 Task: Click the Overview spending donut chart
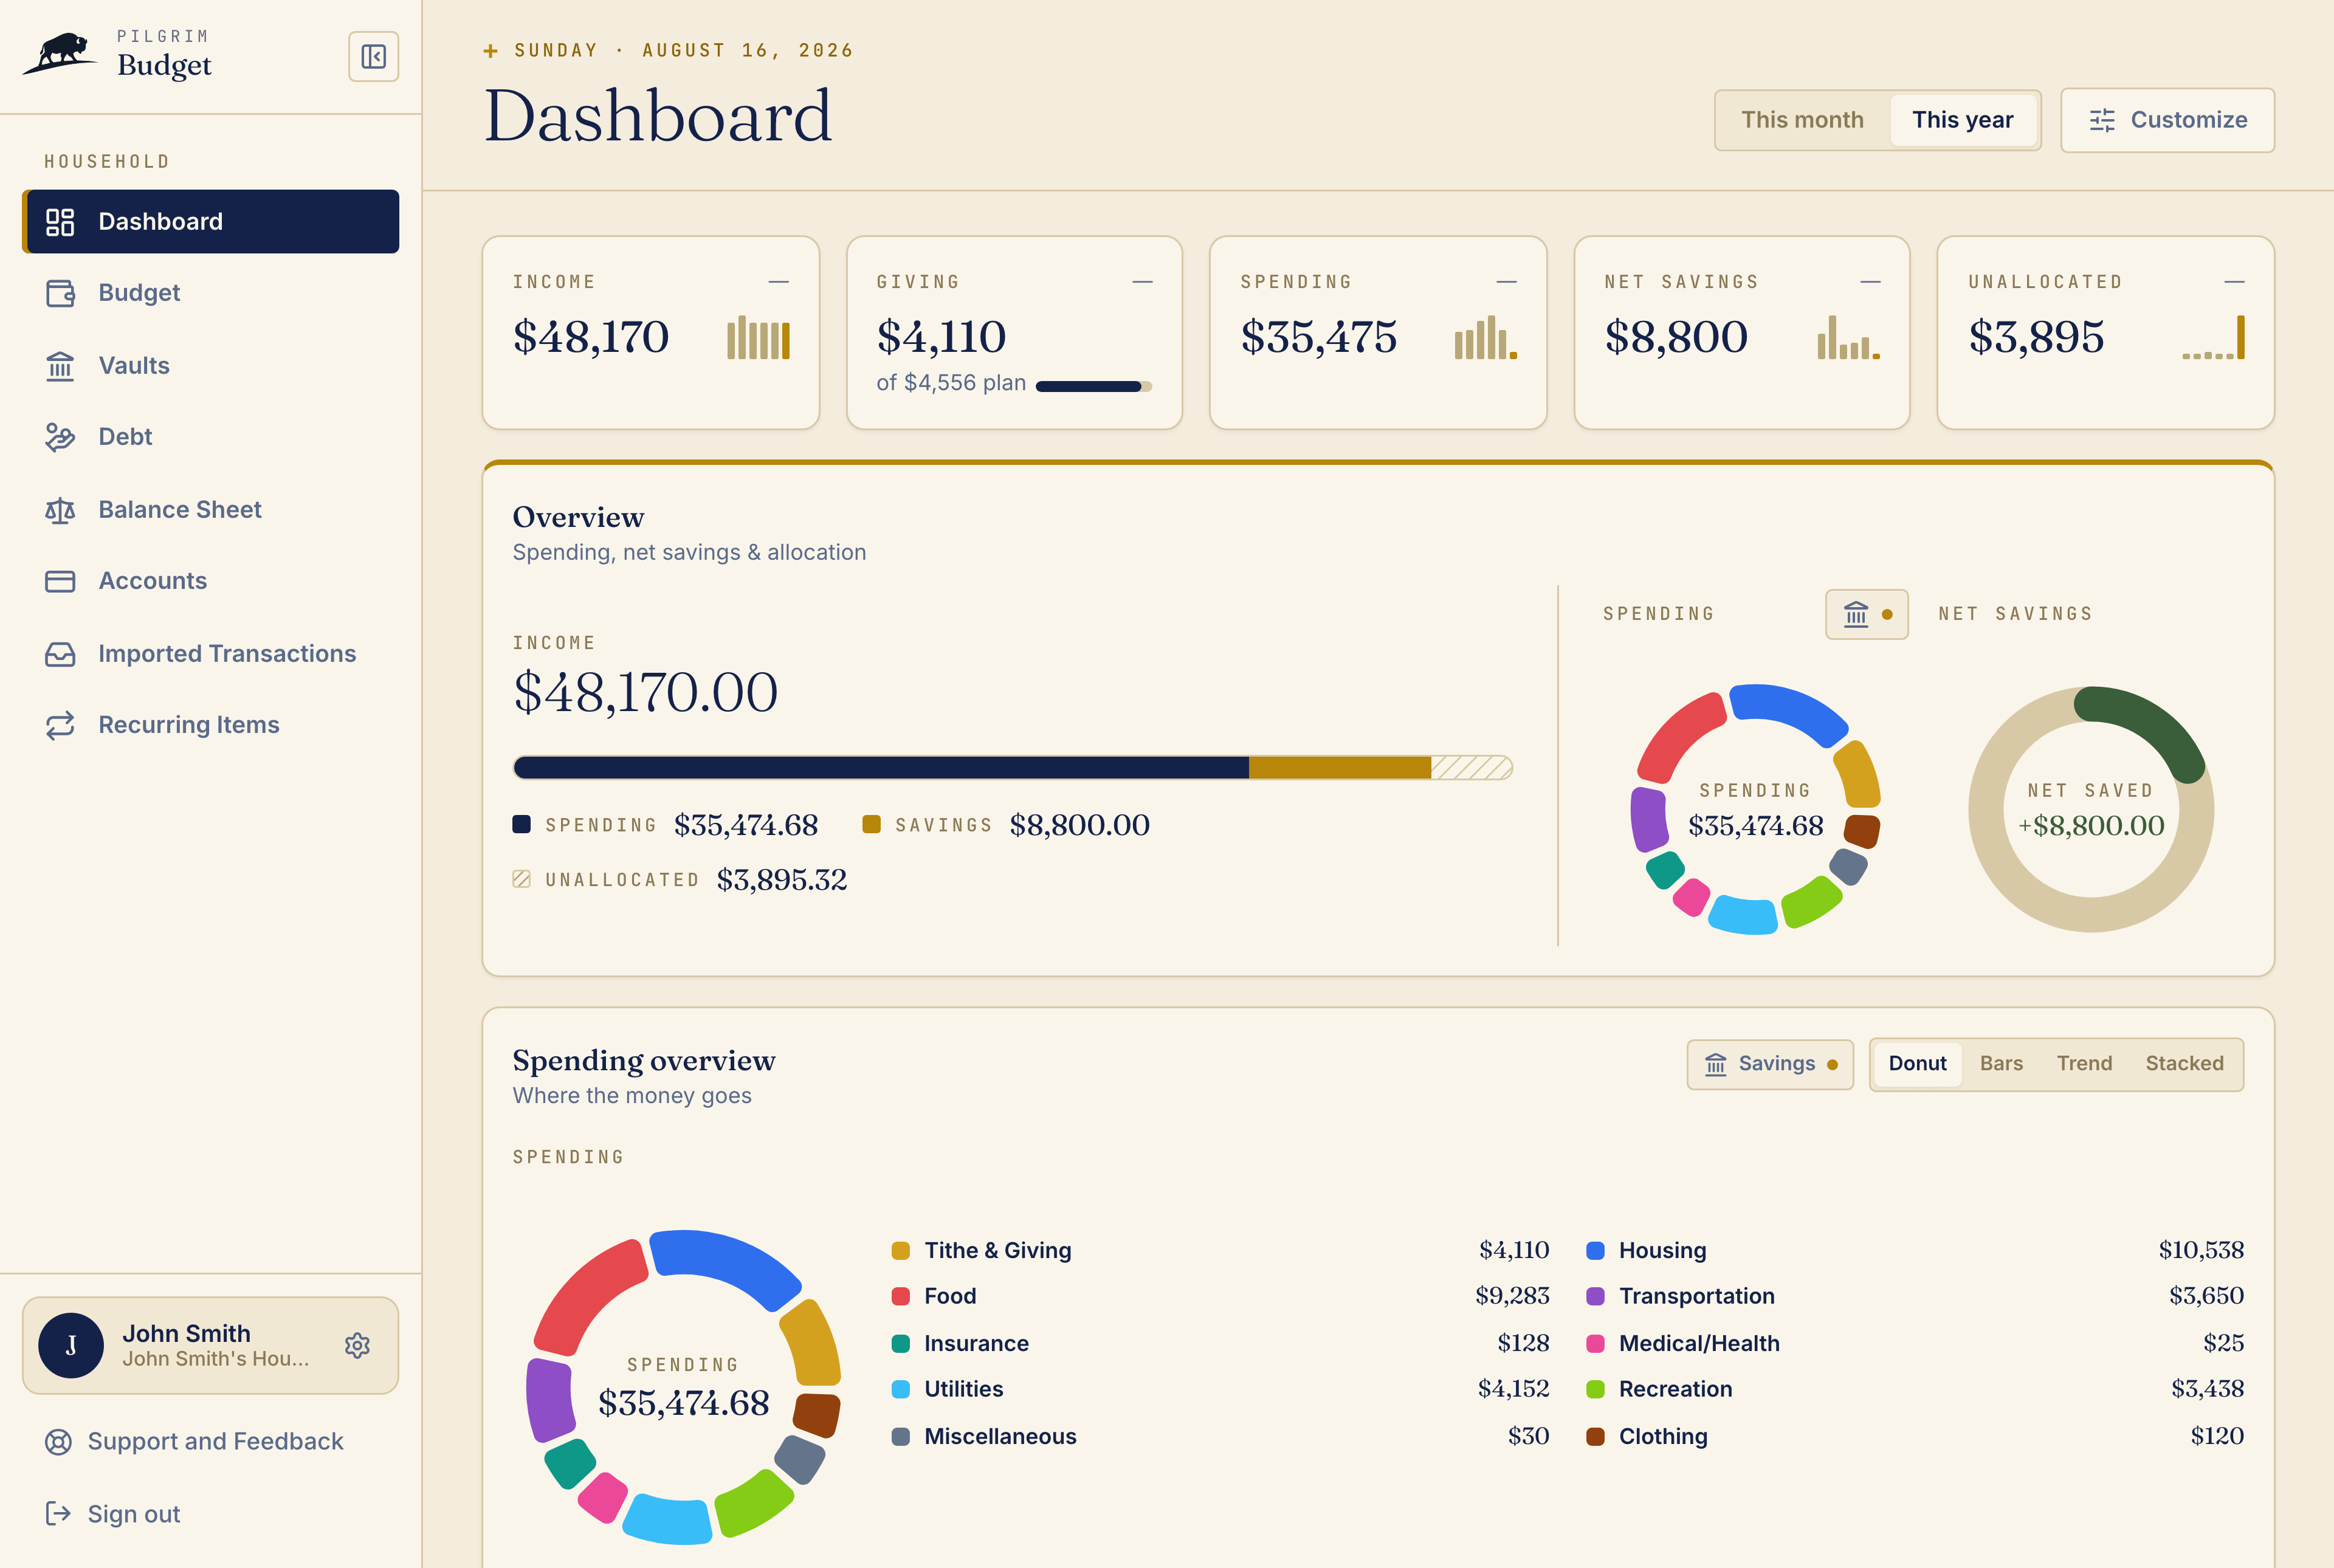[1755, 809]
